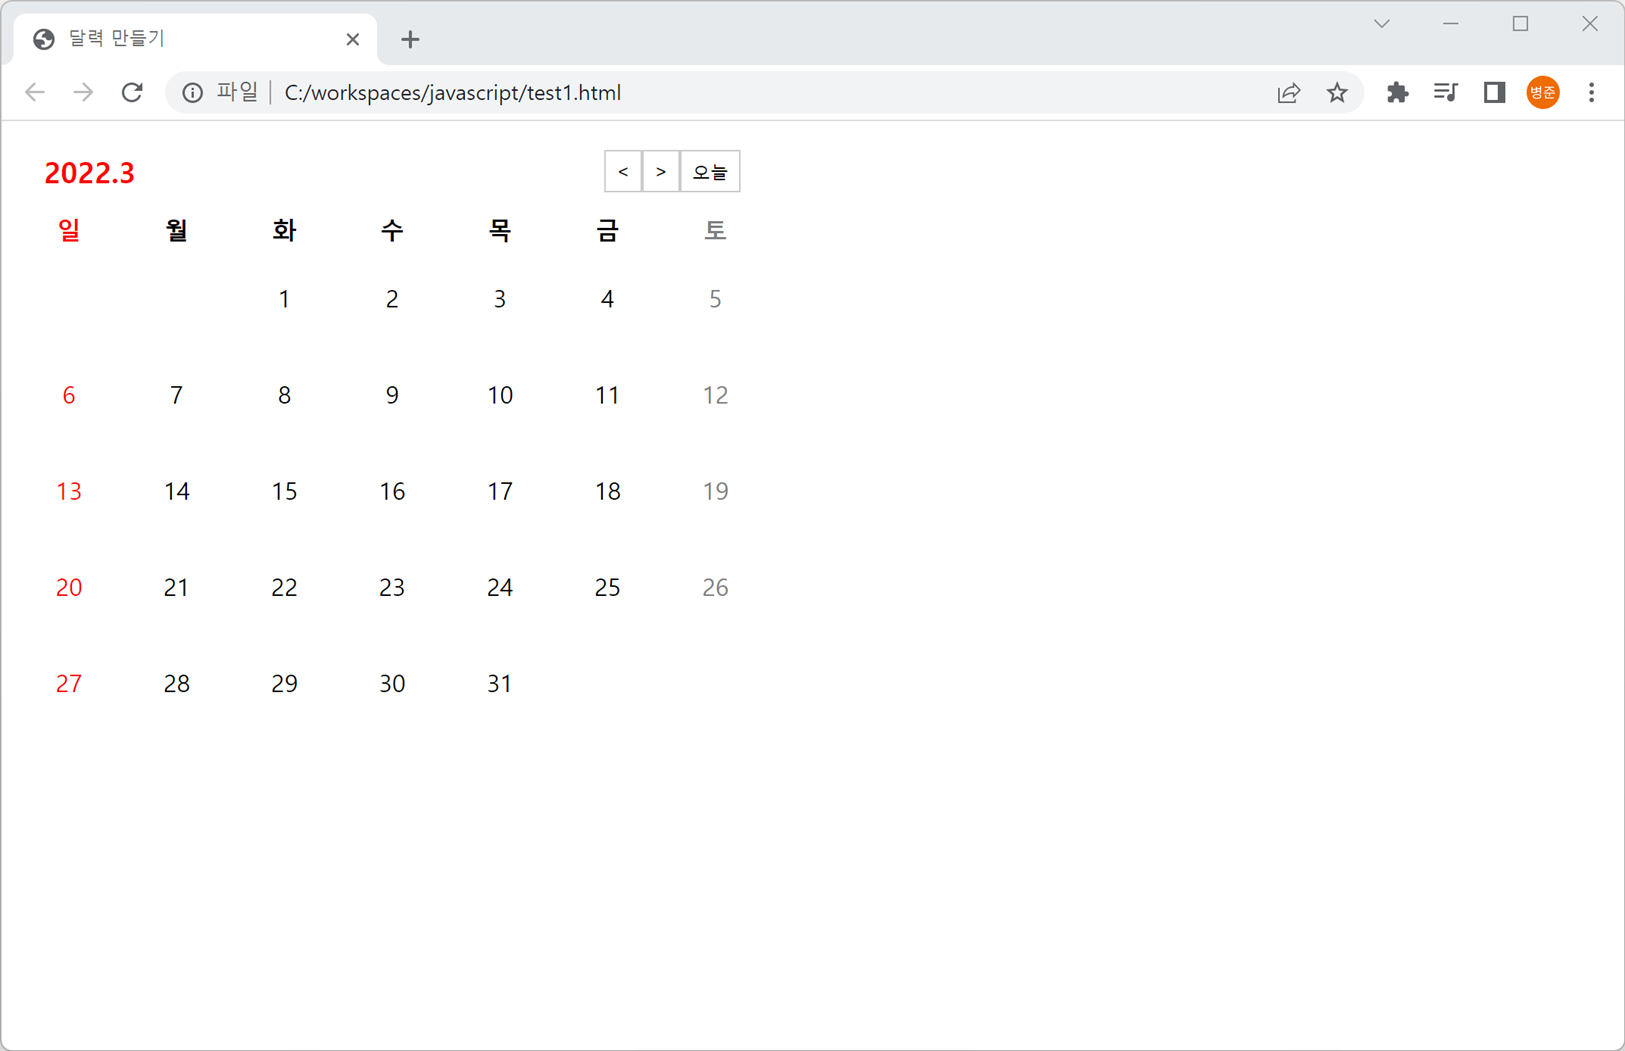Viewport: 1625px width, 1051px height.
Task: Select date 7 in calendar
Action: (x=177, y=395)
